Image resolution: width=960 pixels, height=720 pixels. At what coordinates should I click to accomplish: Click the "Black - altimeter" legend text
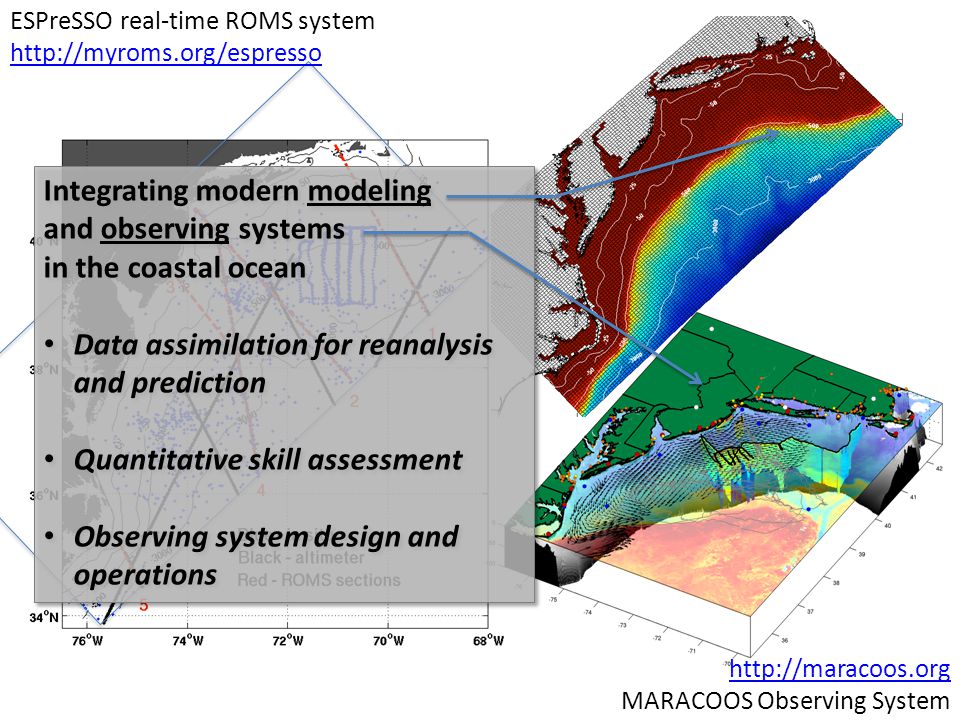click(301, 558)
